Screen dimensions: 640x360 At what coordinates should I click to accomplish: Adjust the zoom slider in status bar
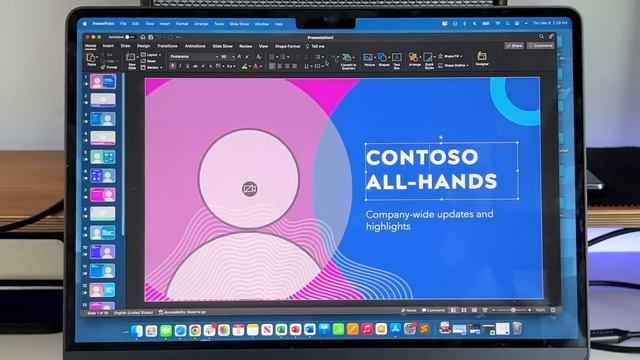tap(513, 310)
